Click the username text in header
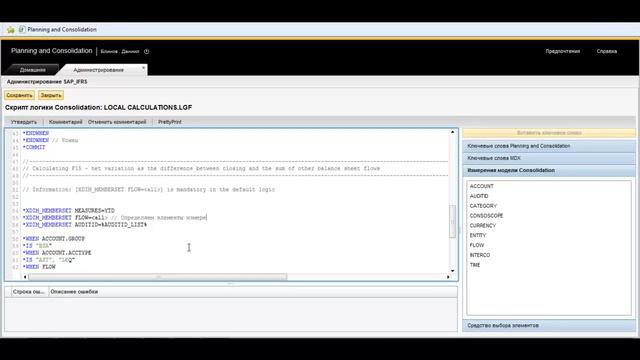The image size is (640, 360). click(120, 51)
